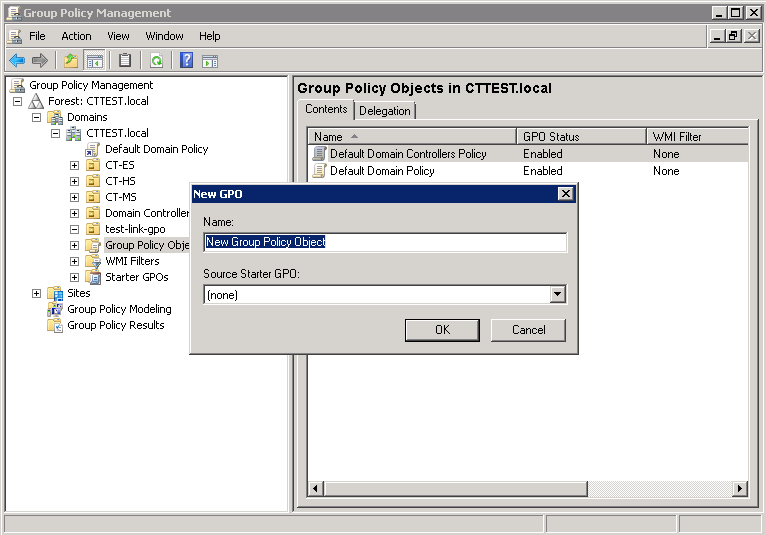Toggle Show/Hide Console Tree icon
The width and height of the screenshot is (766, 535).
[x=95, y=60]
